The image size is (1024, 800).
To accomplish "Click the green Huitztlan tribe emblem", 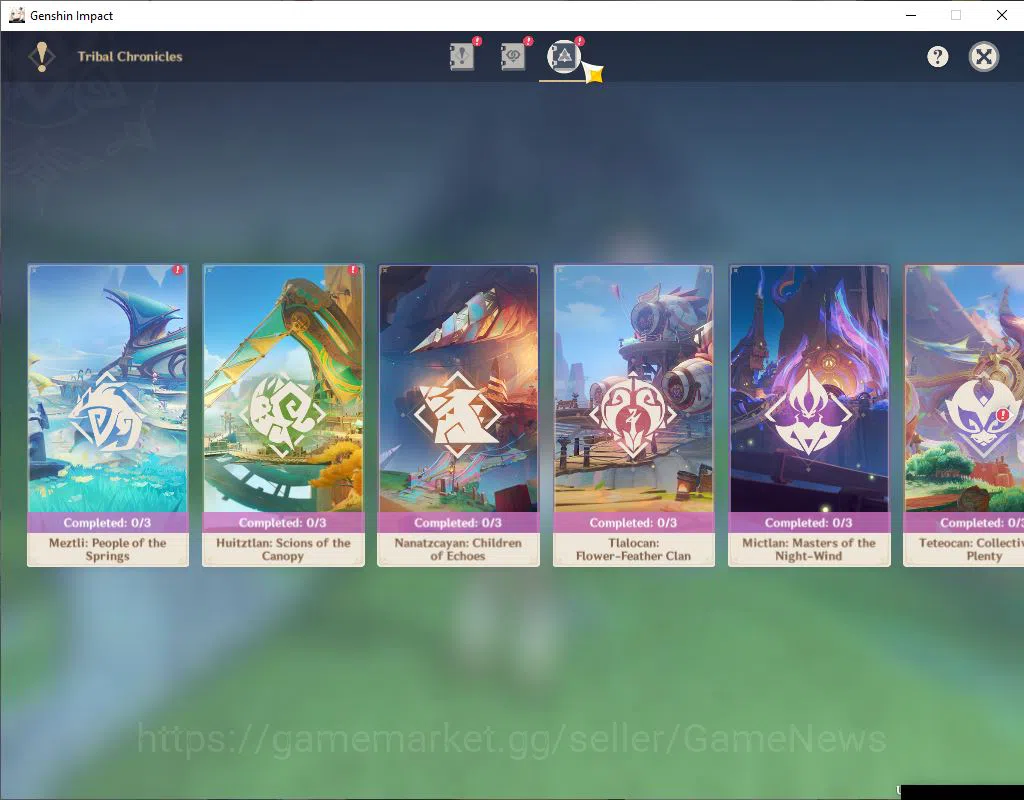I will pyautogui.click(x=282, y=415).
